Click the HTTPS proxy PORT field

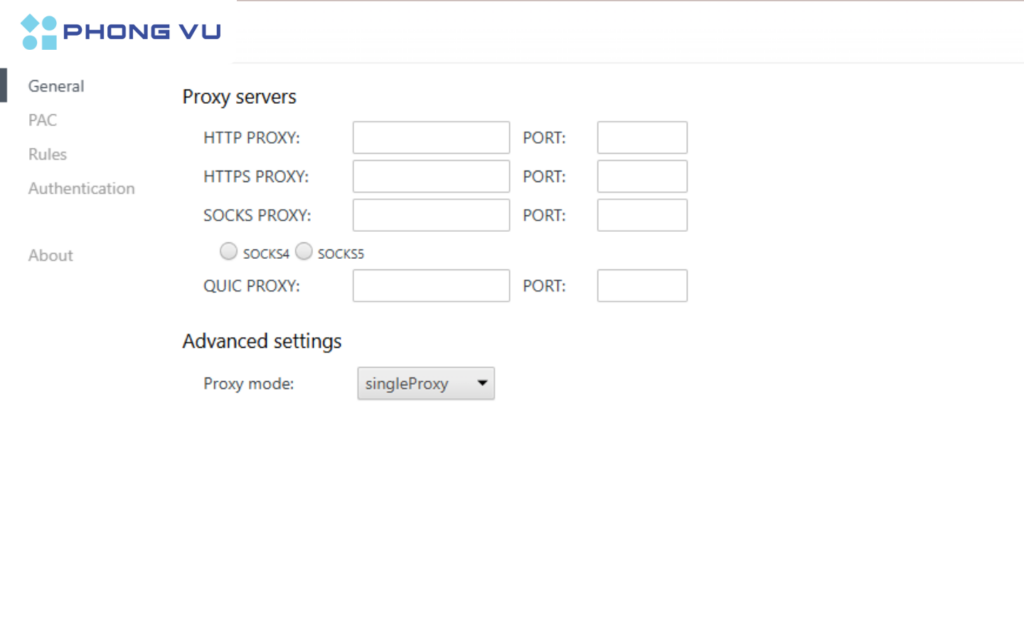coord(641,176)
